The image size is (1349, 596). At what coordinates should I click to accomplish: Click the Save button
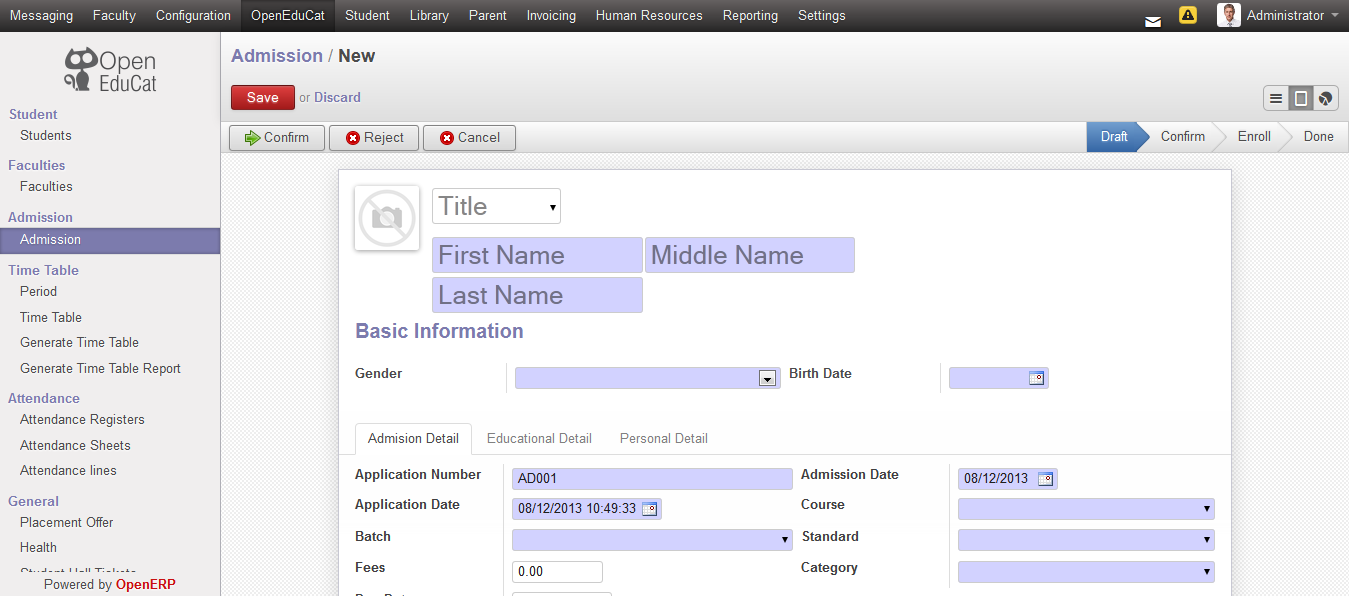tap(262, 97)
